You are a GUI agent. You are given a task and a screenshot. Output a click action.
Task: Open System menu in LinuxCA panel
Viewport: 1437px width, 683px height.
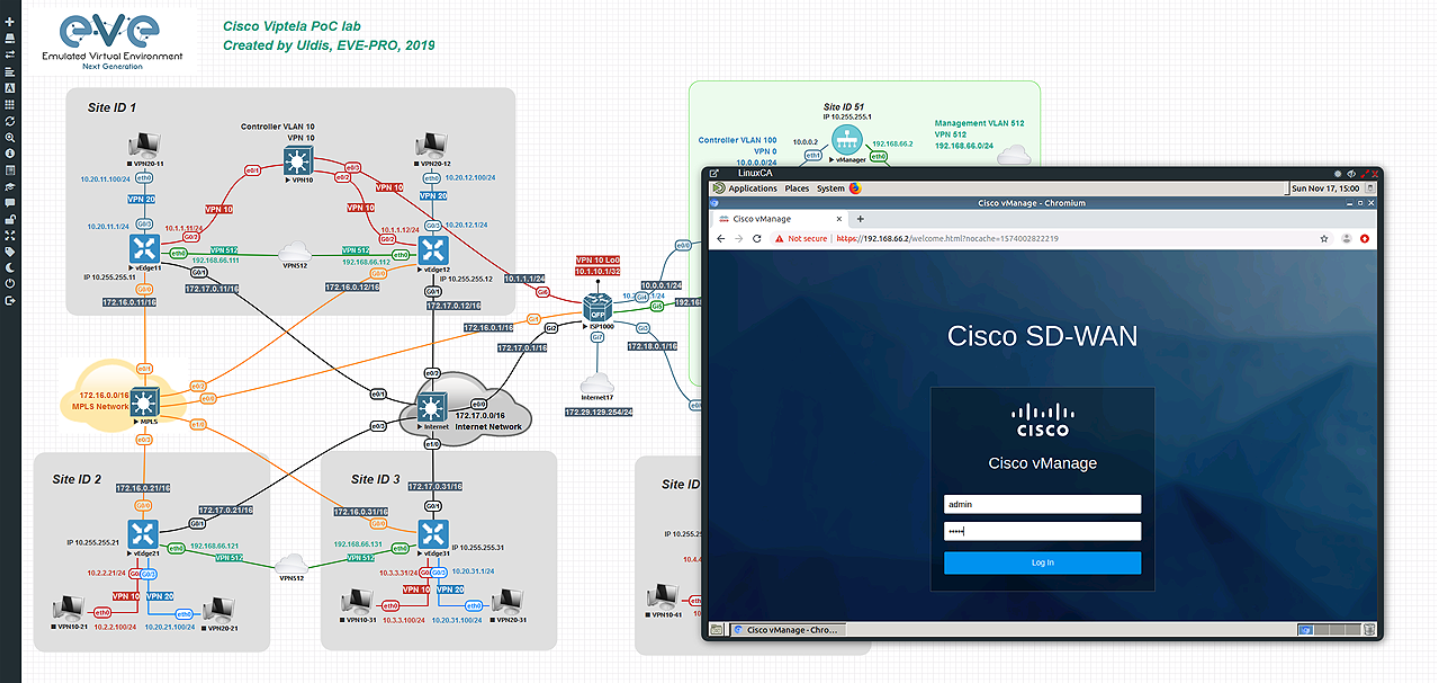click(x=831, y=188)
